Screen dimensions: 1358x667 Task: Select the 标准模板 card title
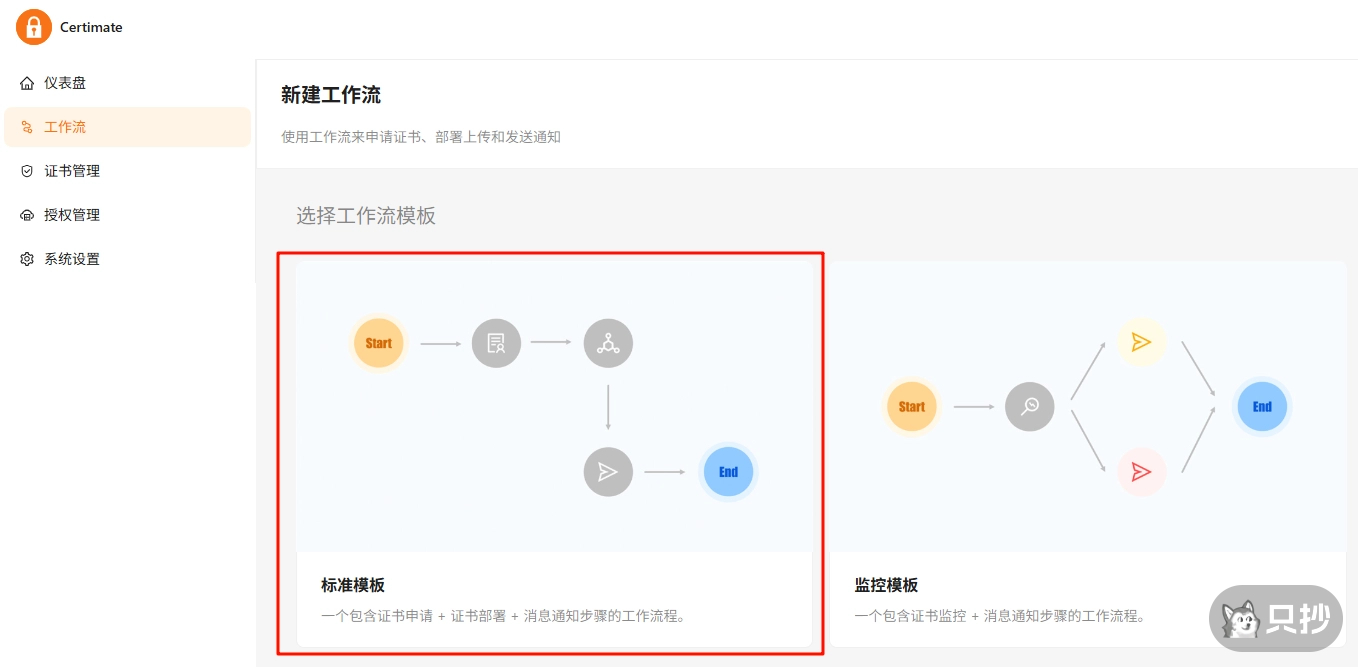[x=353, y=585]
